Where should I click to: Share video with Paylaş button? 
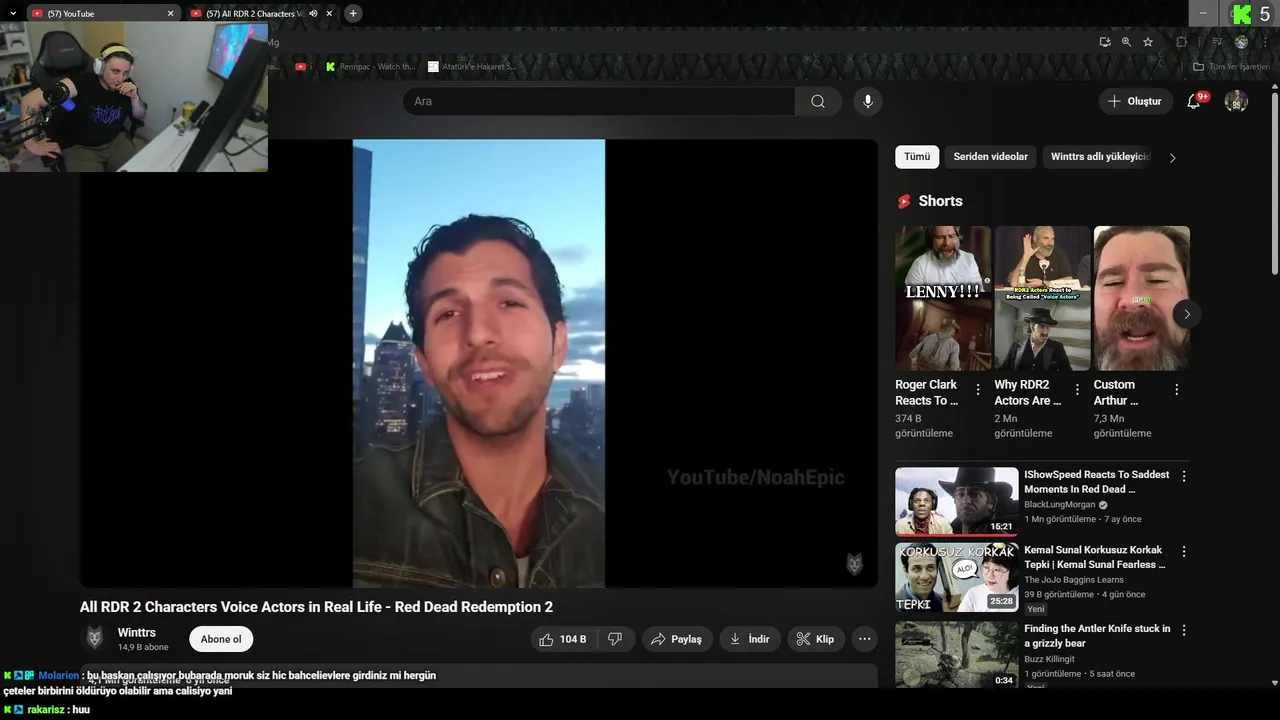676,639
